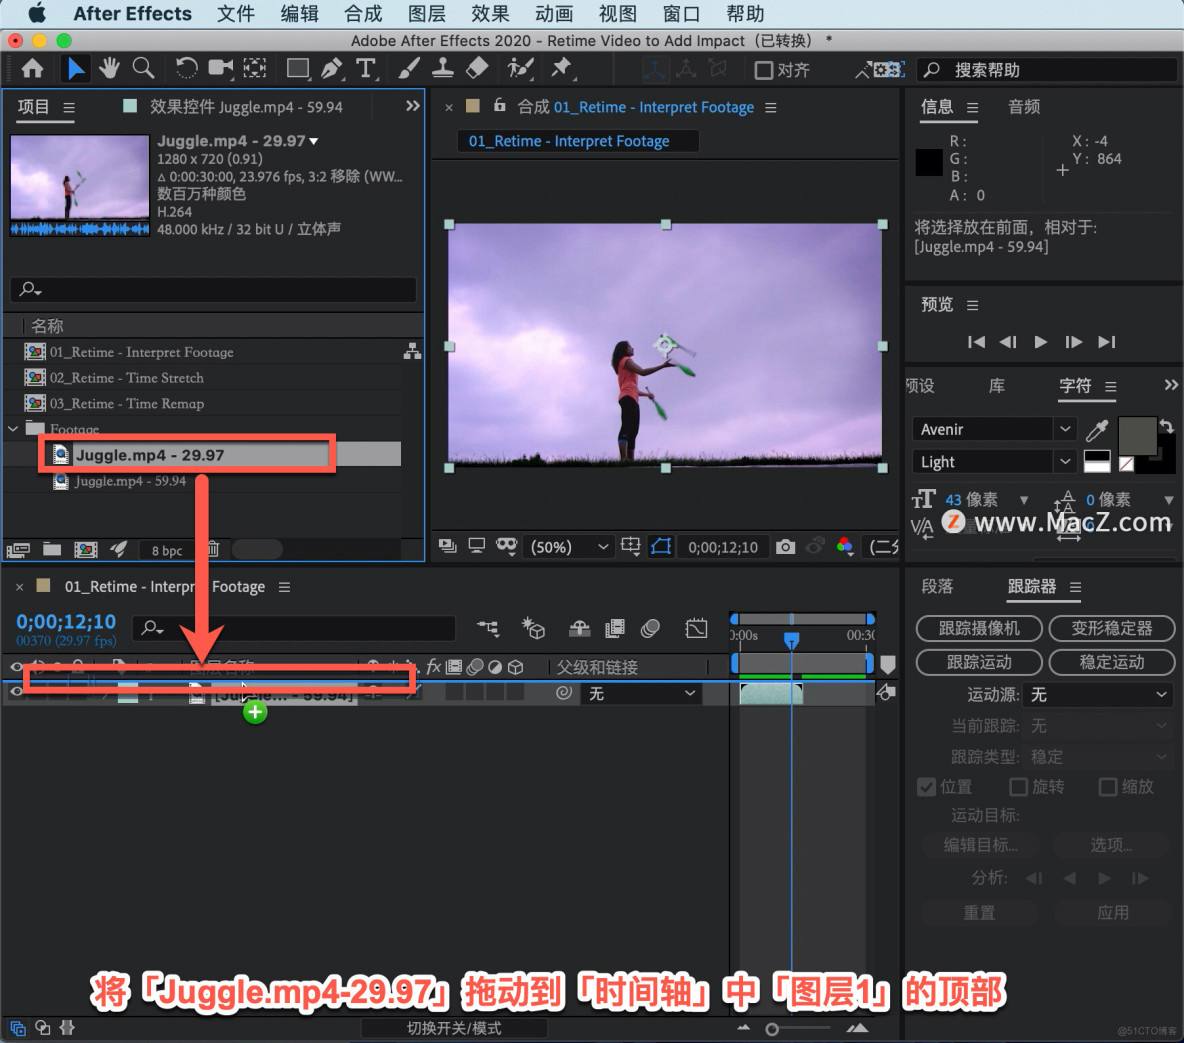The width and height of the screenshot is (1184, 1043).
Task: Take snapshot with the camera icon
Action: coord(785,547)
